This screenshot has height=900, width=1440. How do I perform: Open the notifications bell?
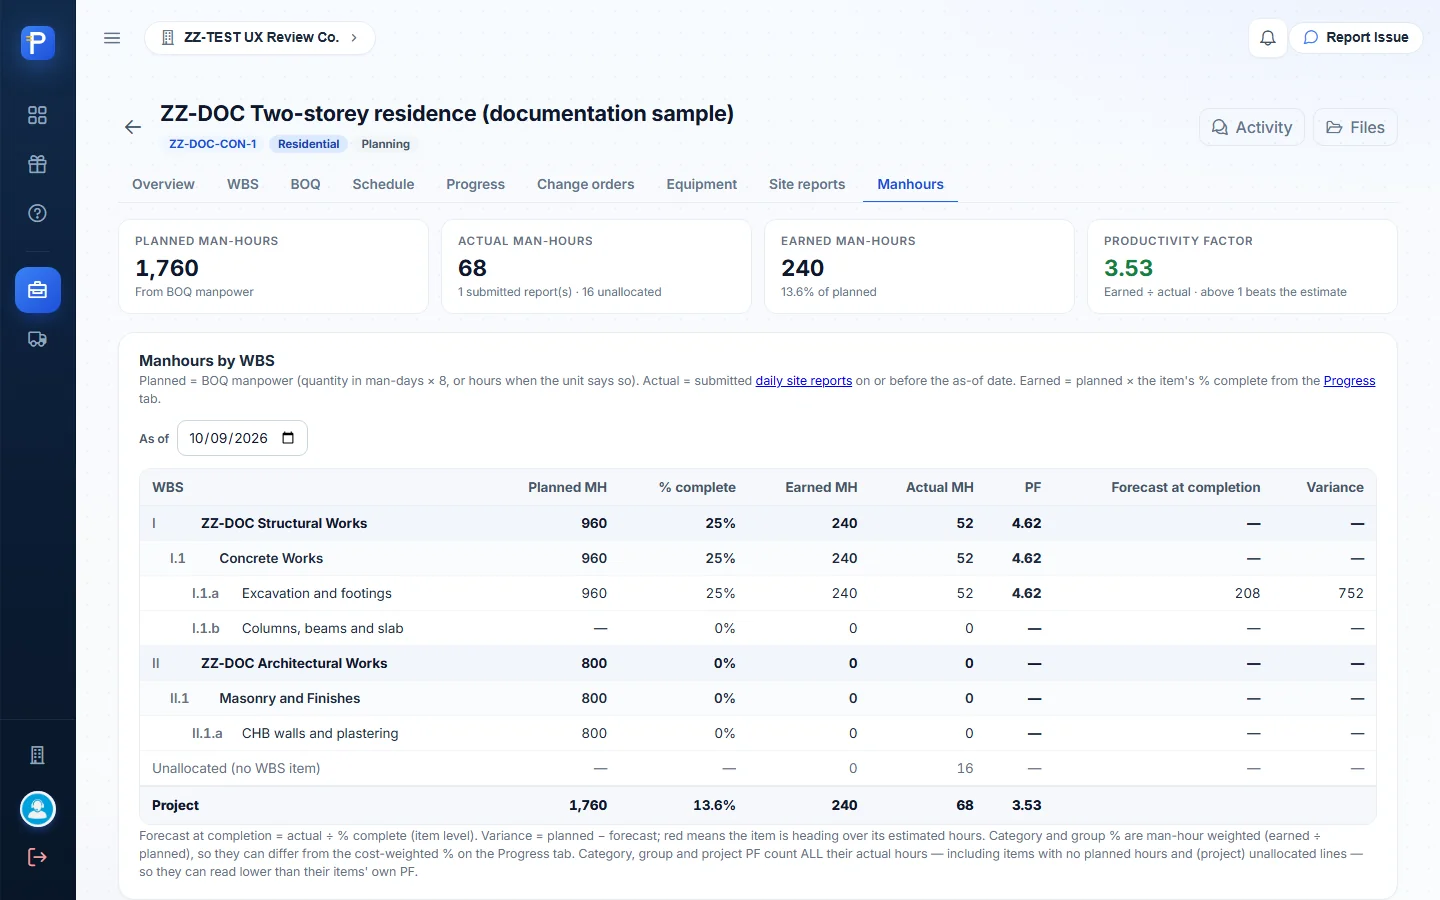[x=1267, y=38]
